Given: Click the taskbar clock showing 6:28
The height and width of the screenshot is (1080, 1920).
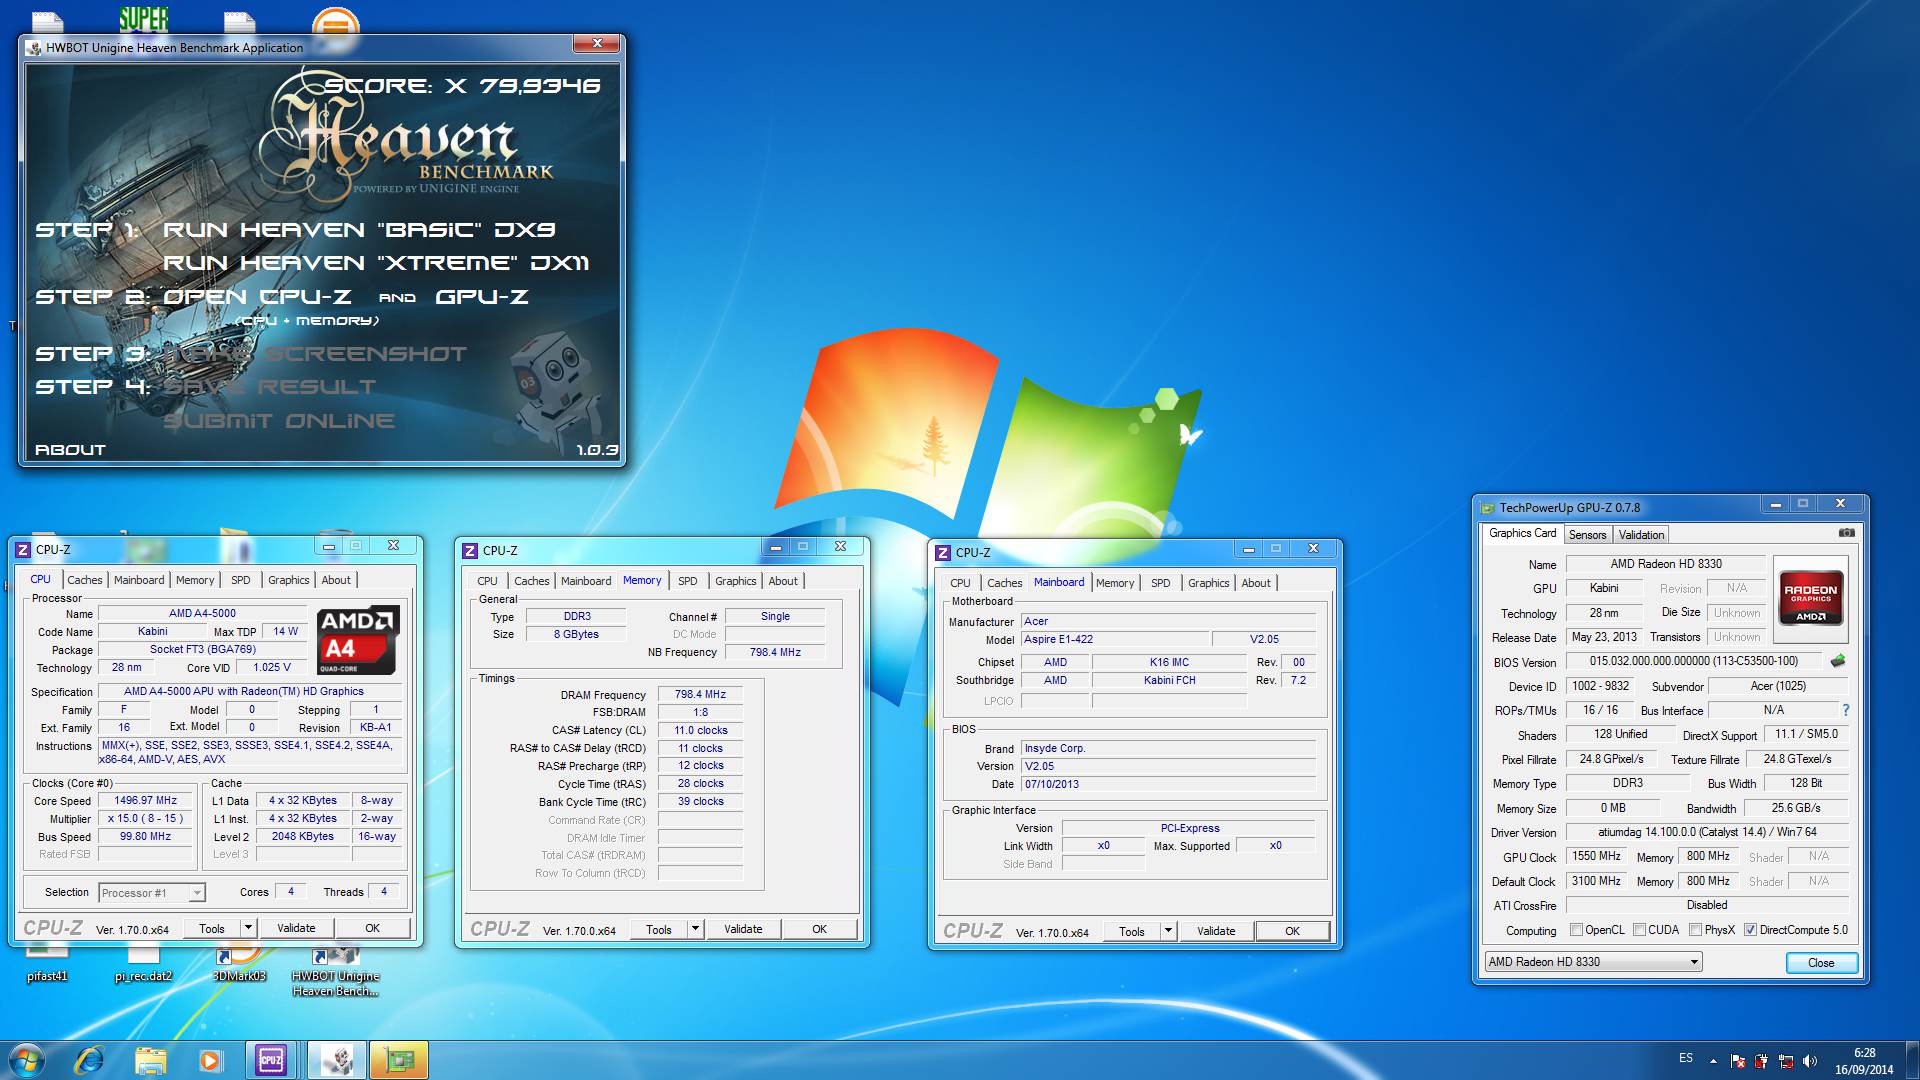Looking at the screenshot, I should [1864, 1061].
